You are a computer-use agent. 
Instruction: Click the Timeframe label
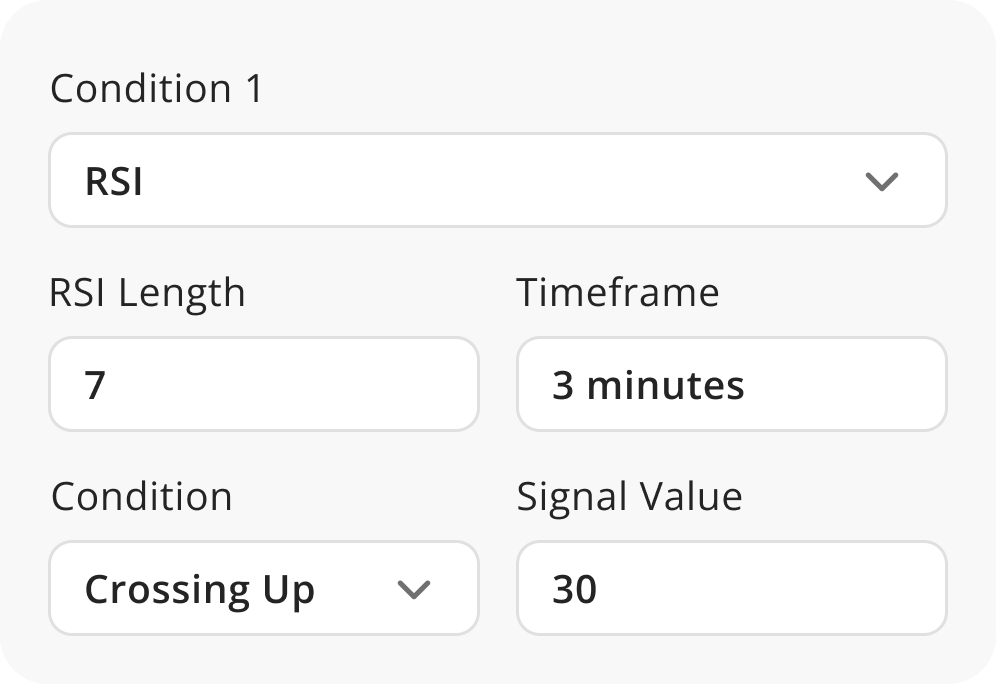tap(617, 293)
